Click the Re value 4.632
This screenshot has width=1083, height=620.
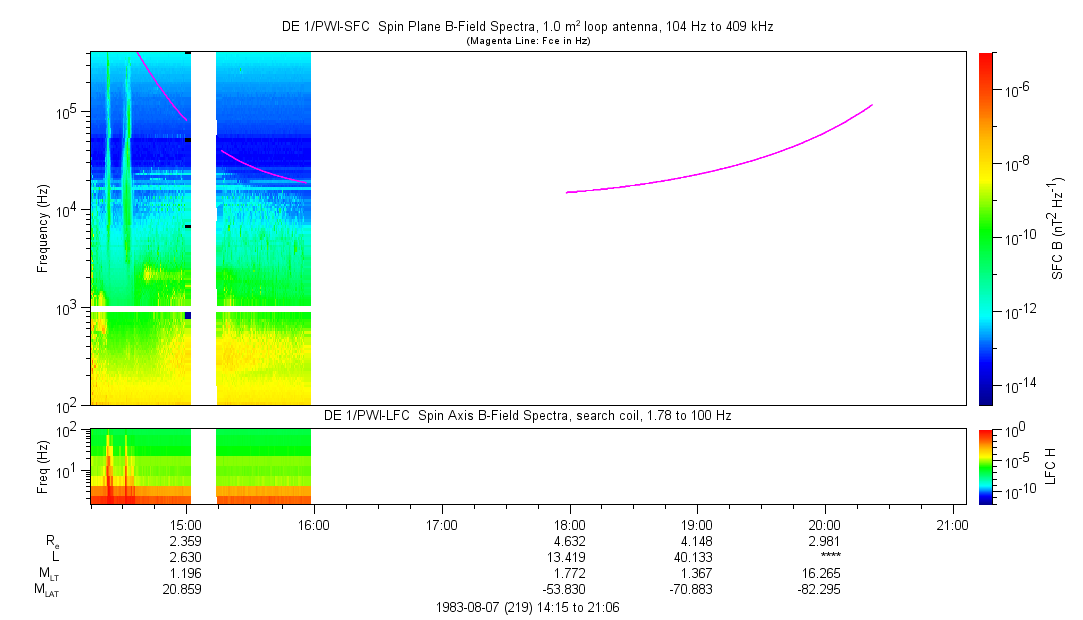click(569, 541)
